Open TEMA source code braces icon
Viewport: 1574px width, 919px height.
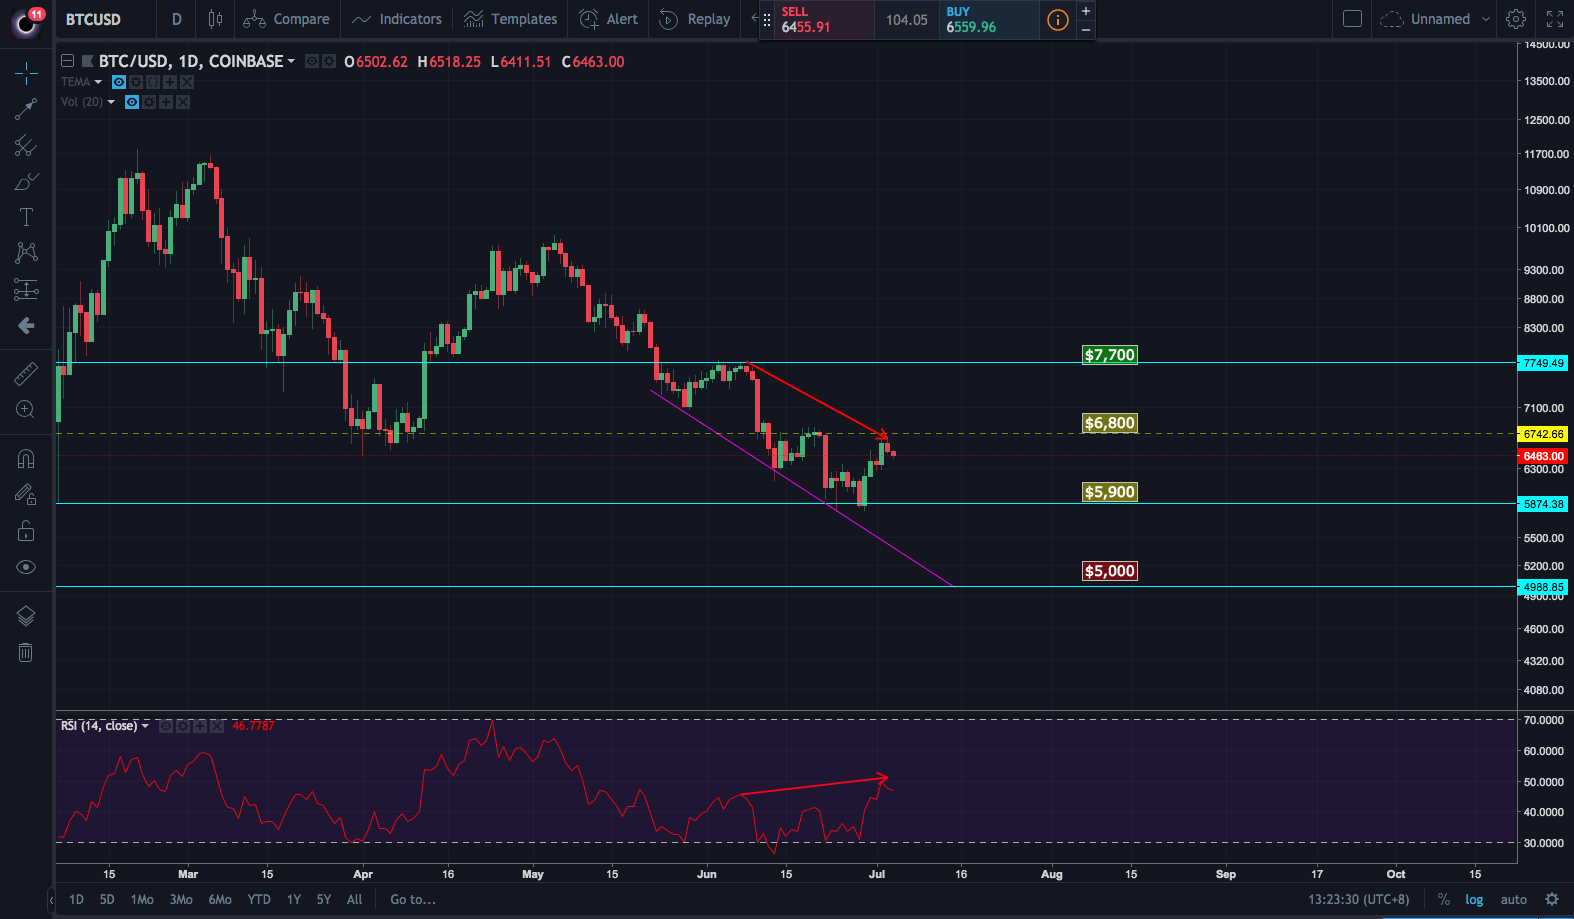(153, 82)
